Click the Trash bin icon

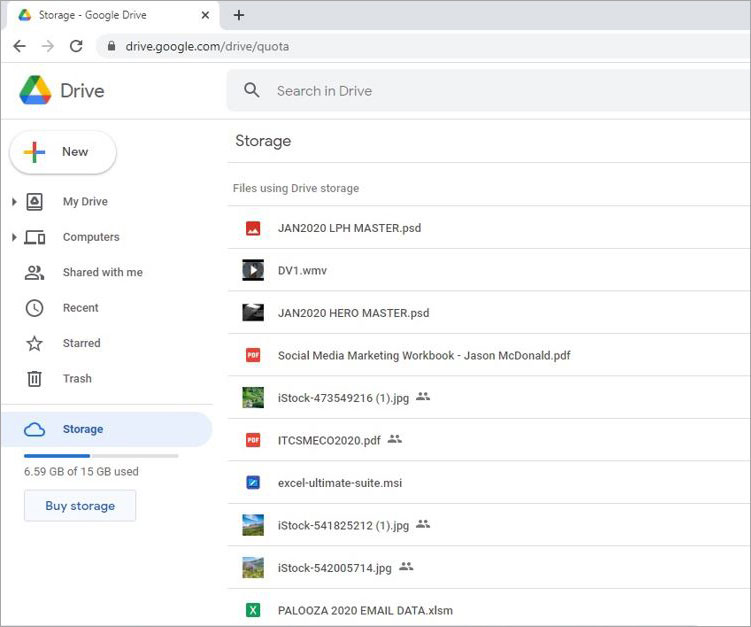coord(34,378)
